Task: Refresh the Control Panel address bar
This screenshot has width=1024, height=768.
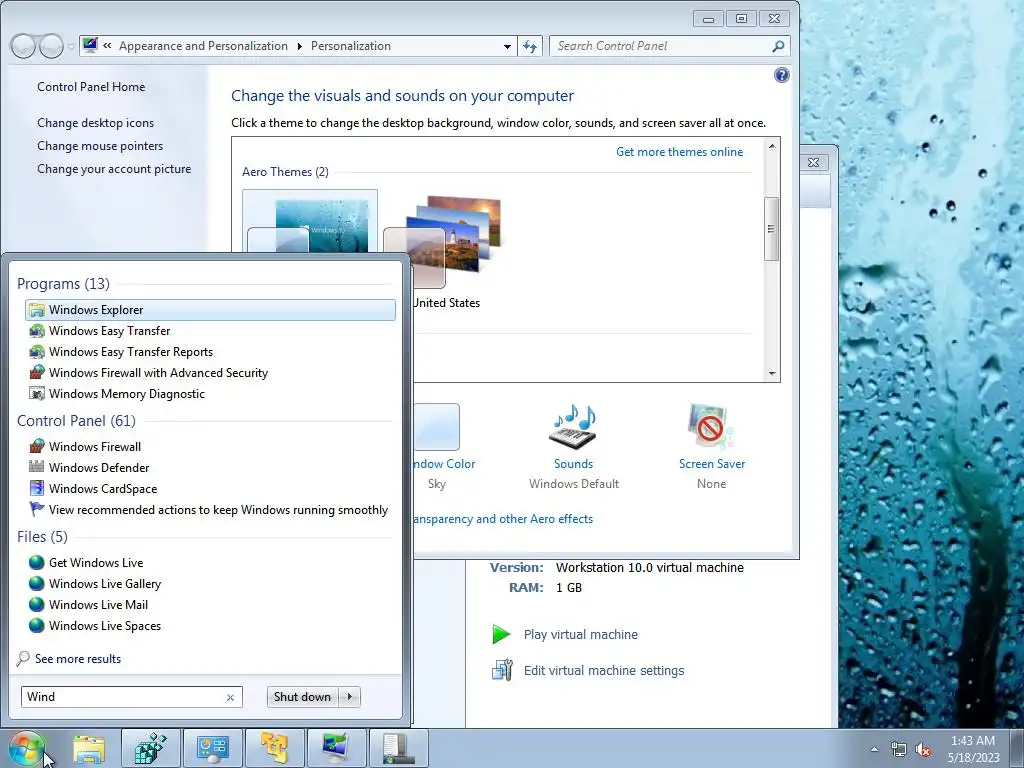Action: 530,46
